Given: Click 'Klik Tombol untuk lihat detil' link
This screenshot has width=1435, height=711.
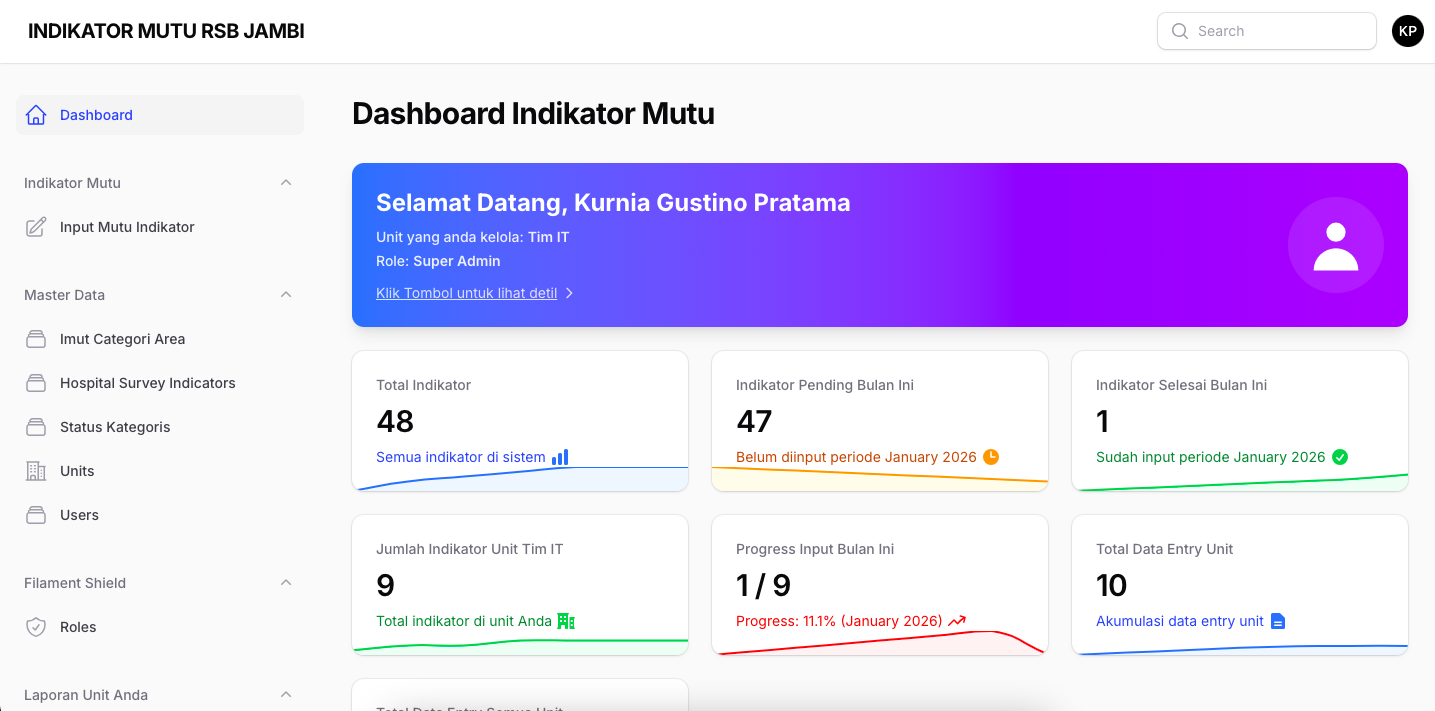Looking at the screenshot, I should (467, 293).
